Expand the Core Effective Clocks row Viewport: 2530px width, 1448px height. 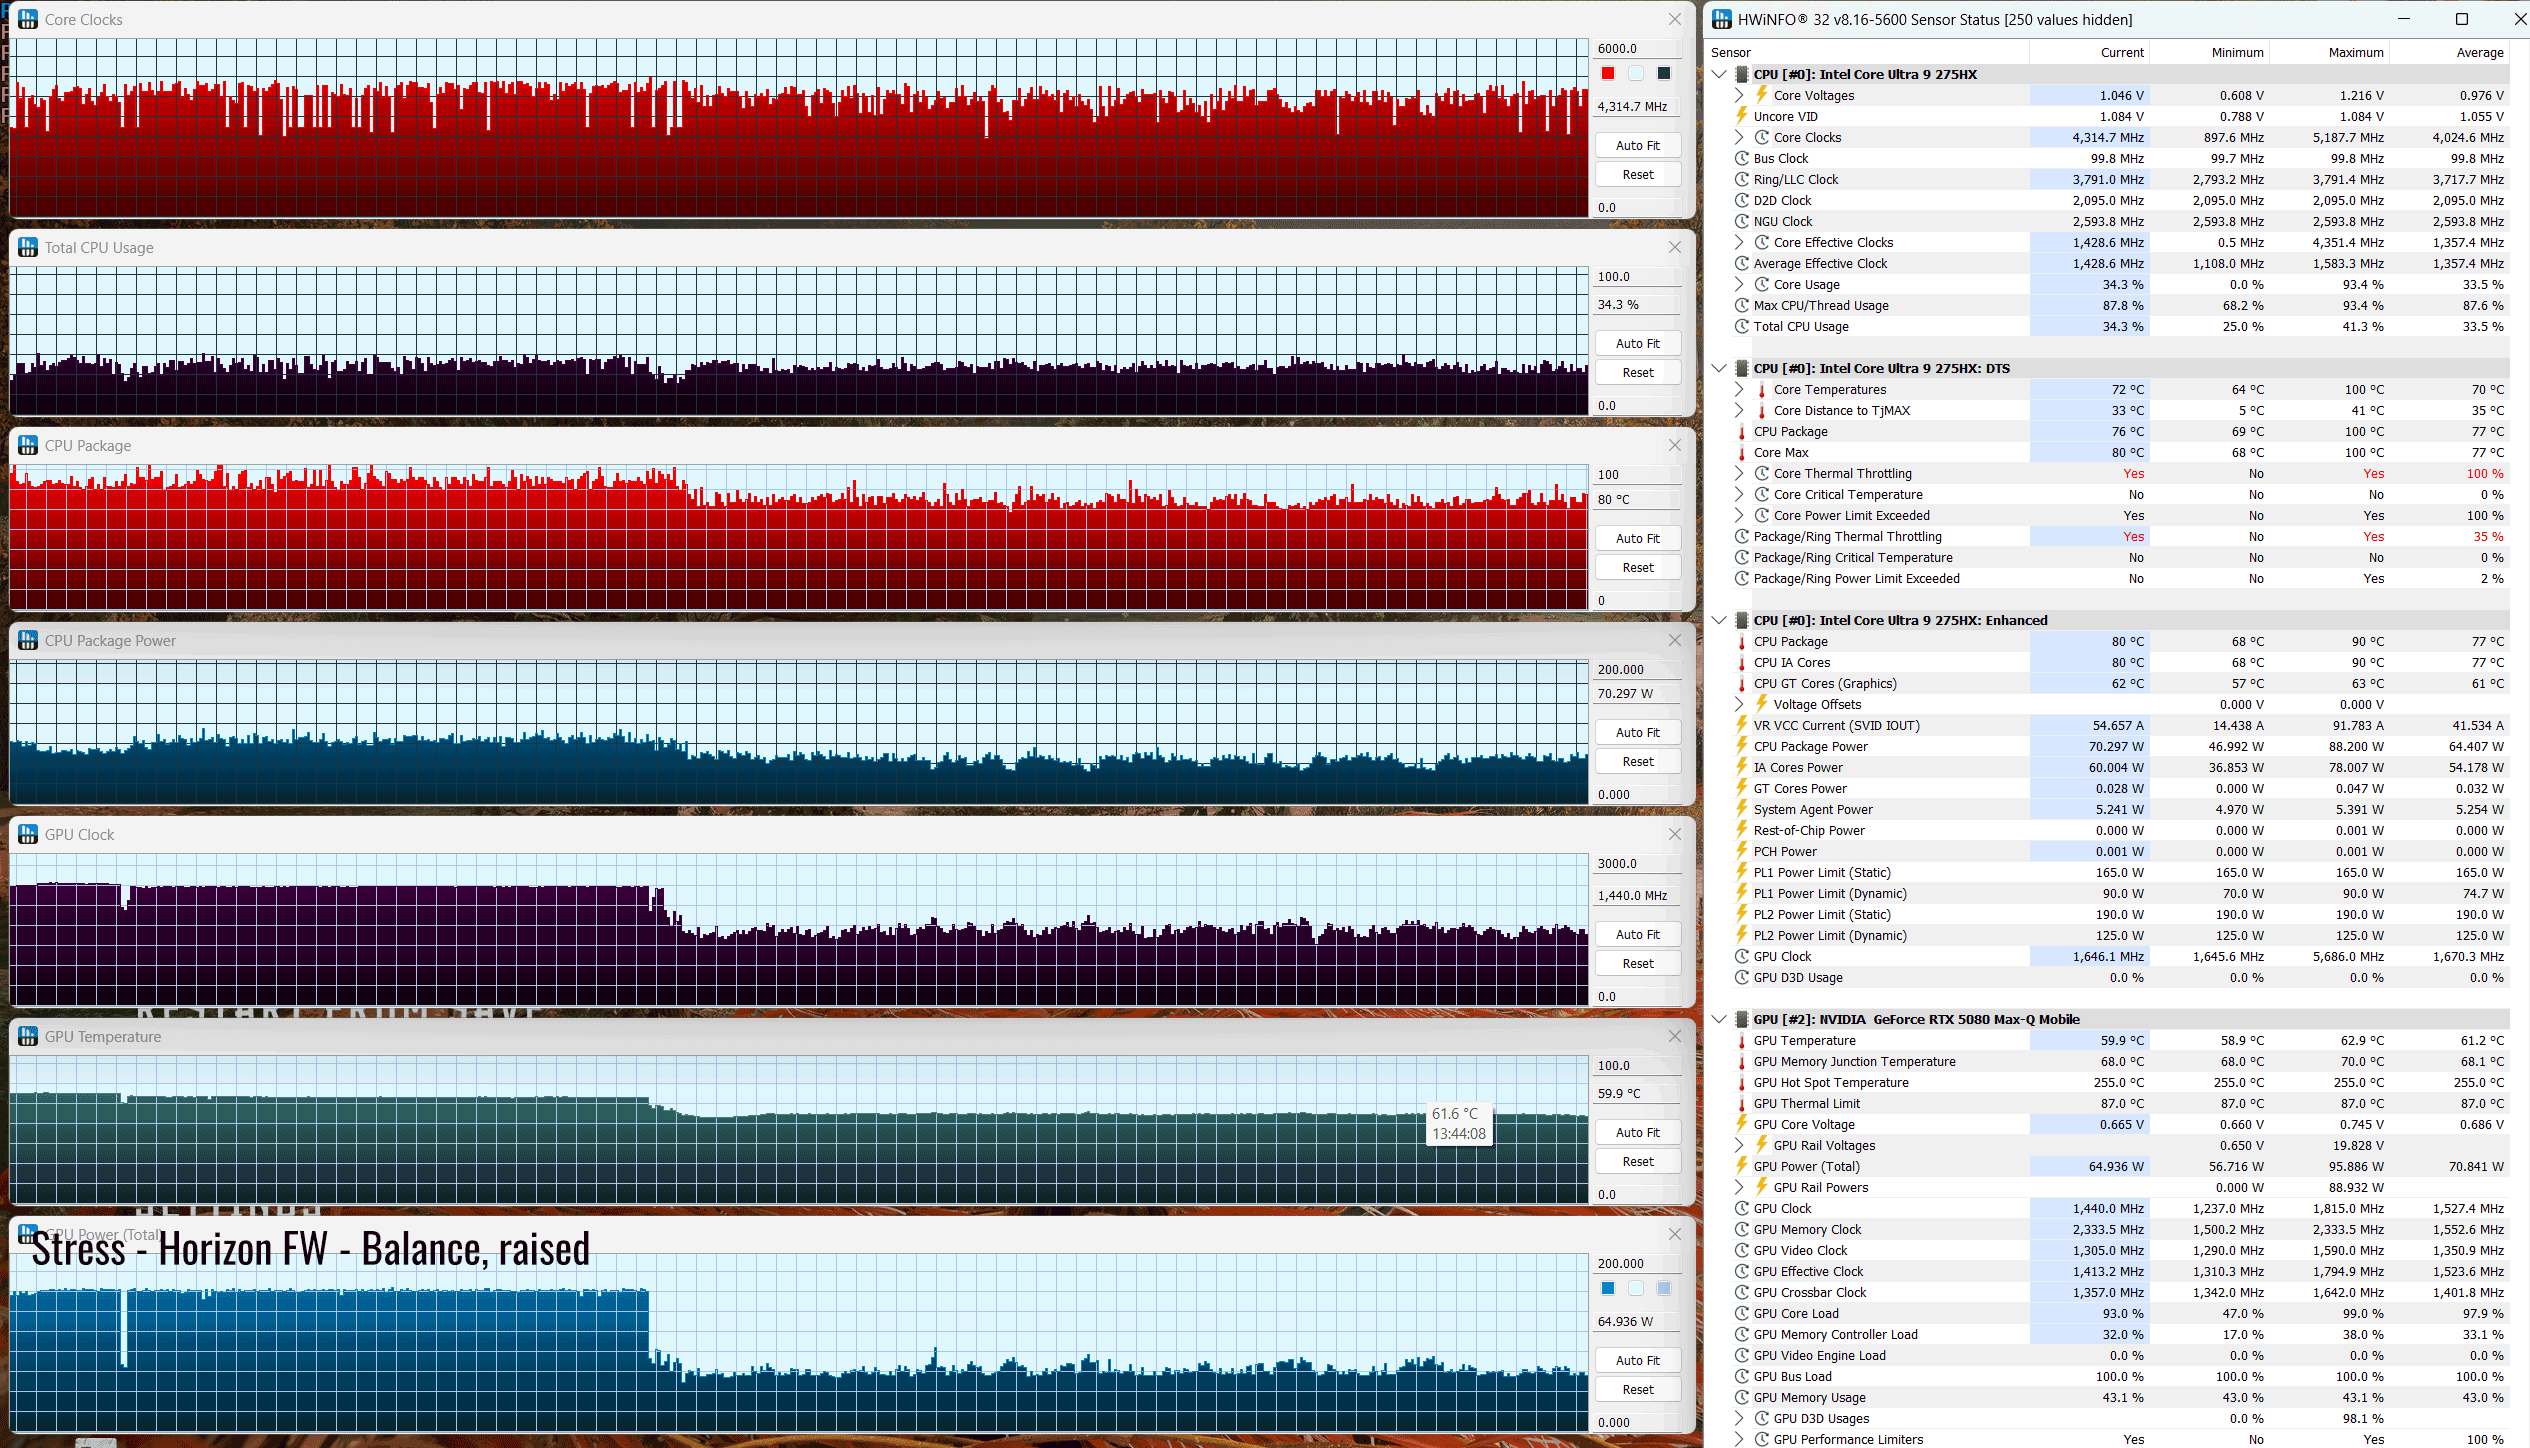pyautogui.click(x=1739, y=242)
